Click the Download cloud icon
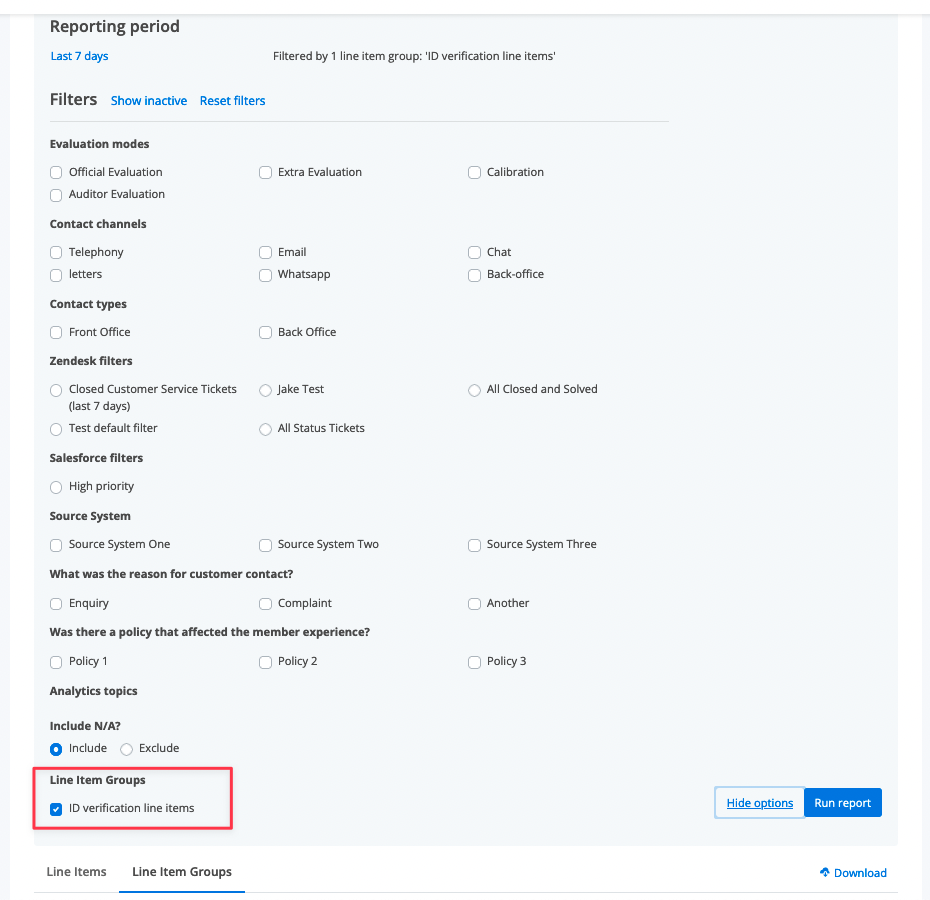This screenshot has width=930, height=900. (824, 872)
